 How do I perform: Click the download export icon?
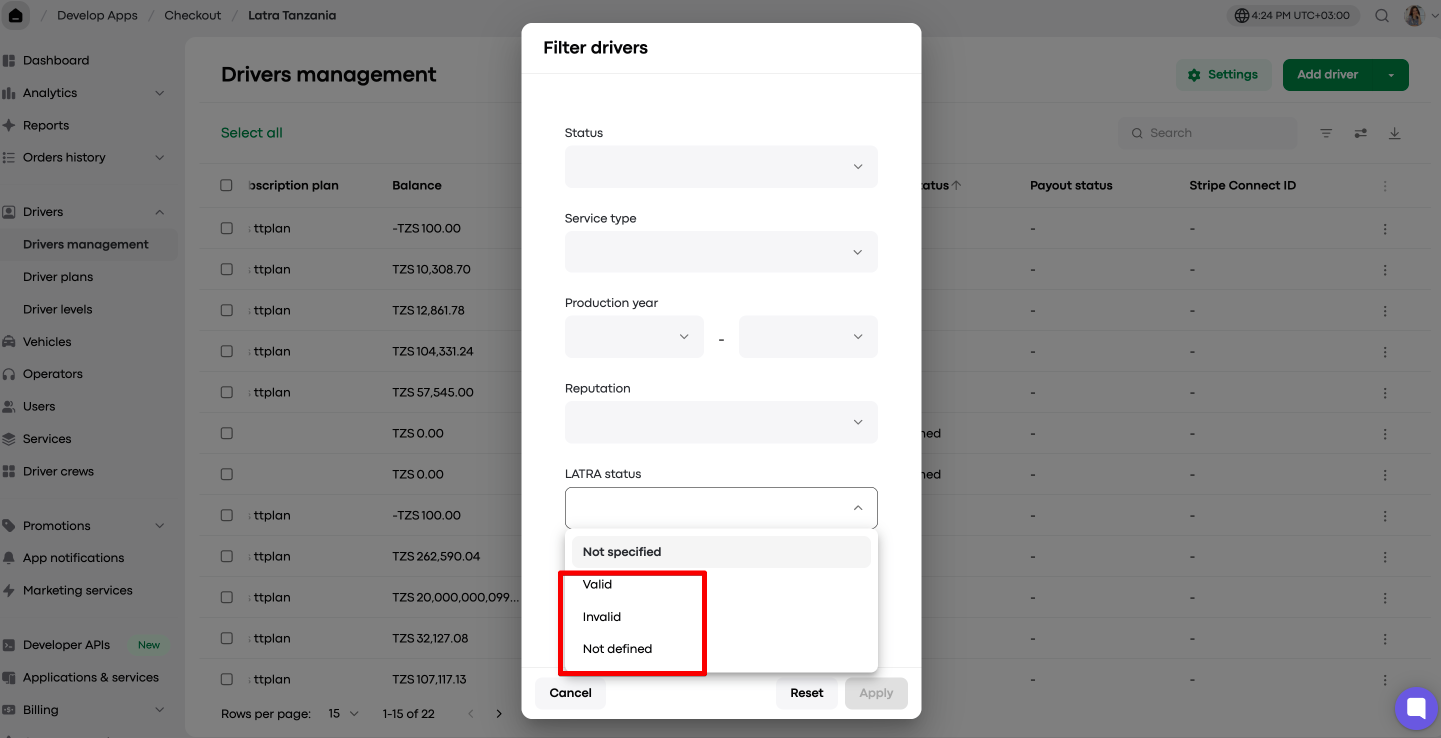click(x=1394, y=133)
